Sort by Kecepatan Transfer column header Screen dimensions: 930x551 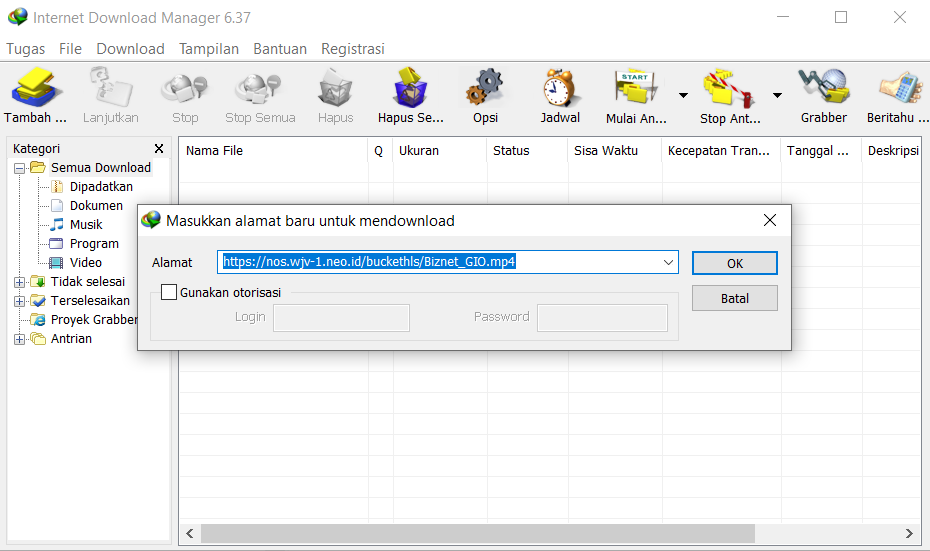tap(721, 151)
